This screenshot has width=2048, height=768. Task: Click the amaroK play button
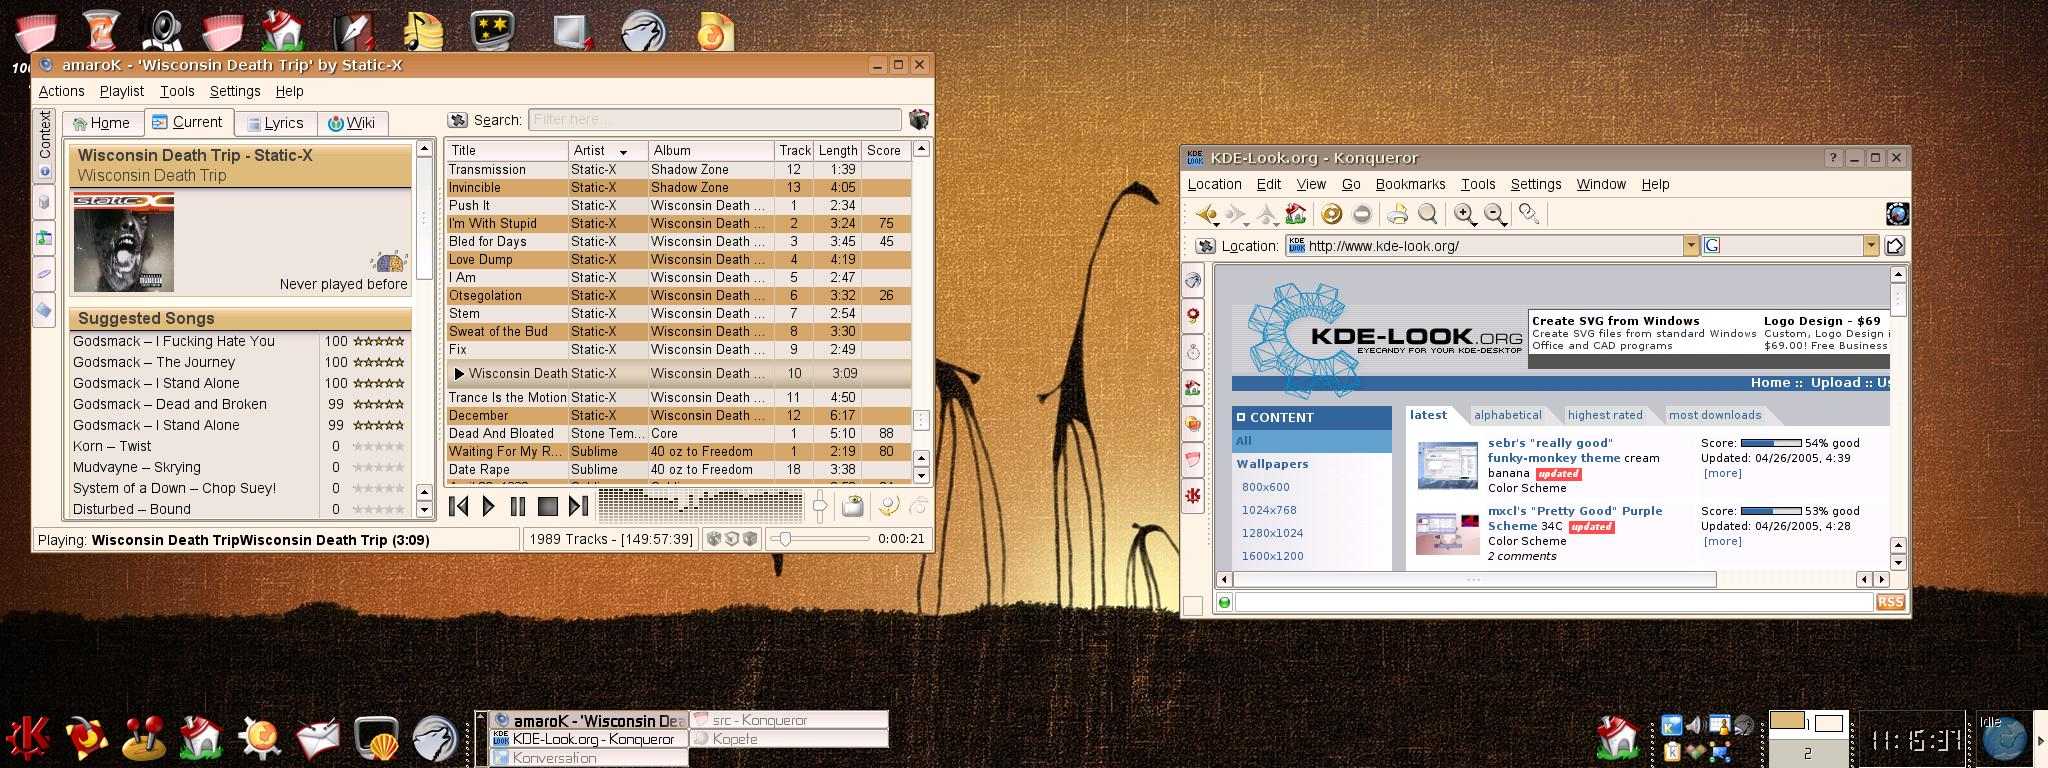[489, 506]
